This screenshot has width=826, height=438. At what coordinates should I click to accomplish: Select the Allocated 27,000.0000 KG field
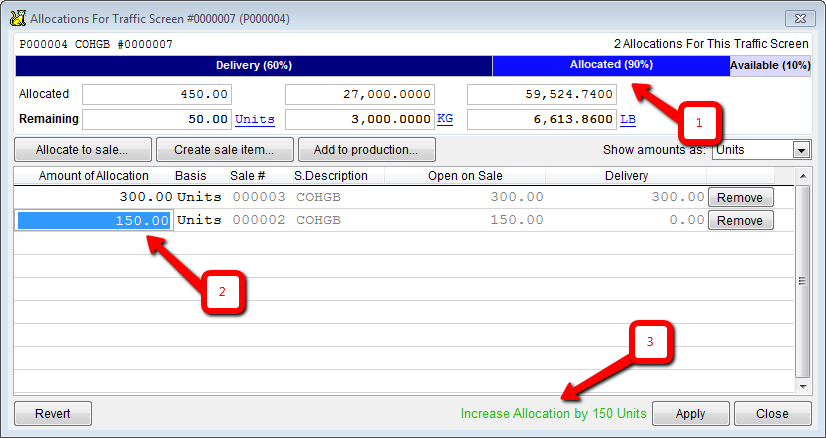click(360, 94)
